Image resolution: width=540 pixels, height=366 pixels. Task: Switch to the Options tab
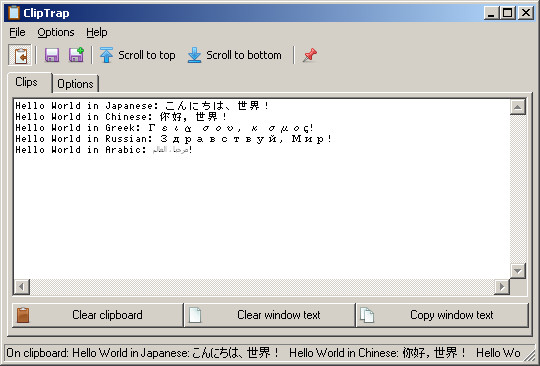75,84
